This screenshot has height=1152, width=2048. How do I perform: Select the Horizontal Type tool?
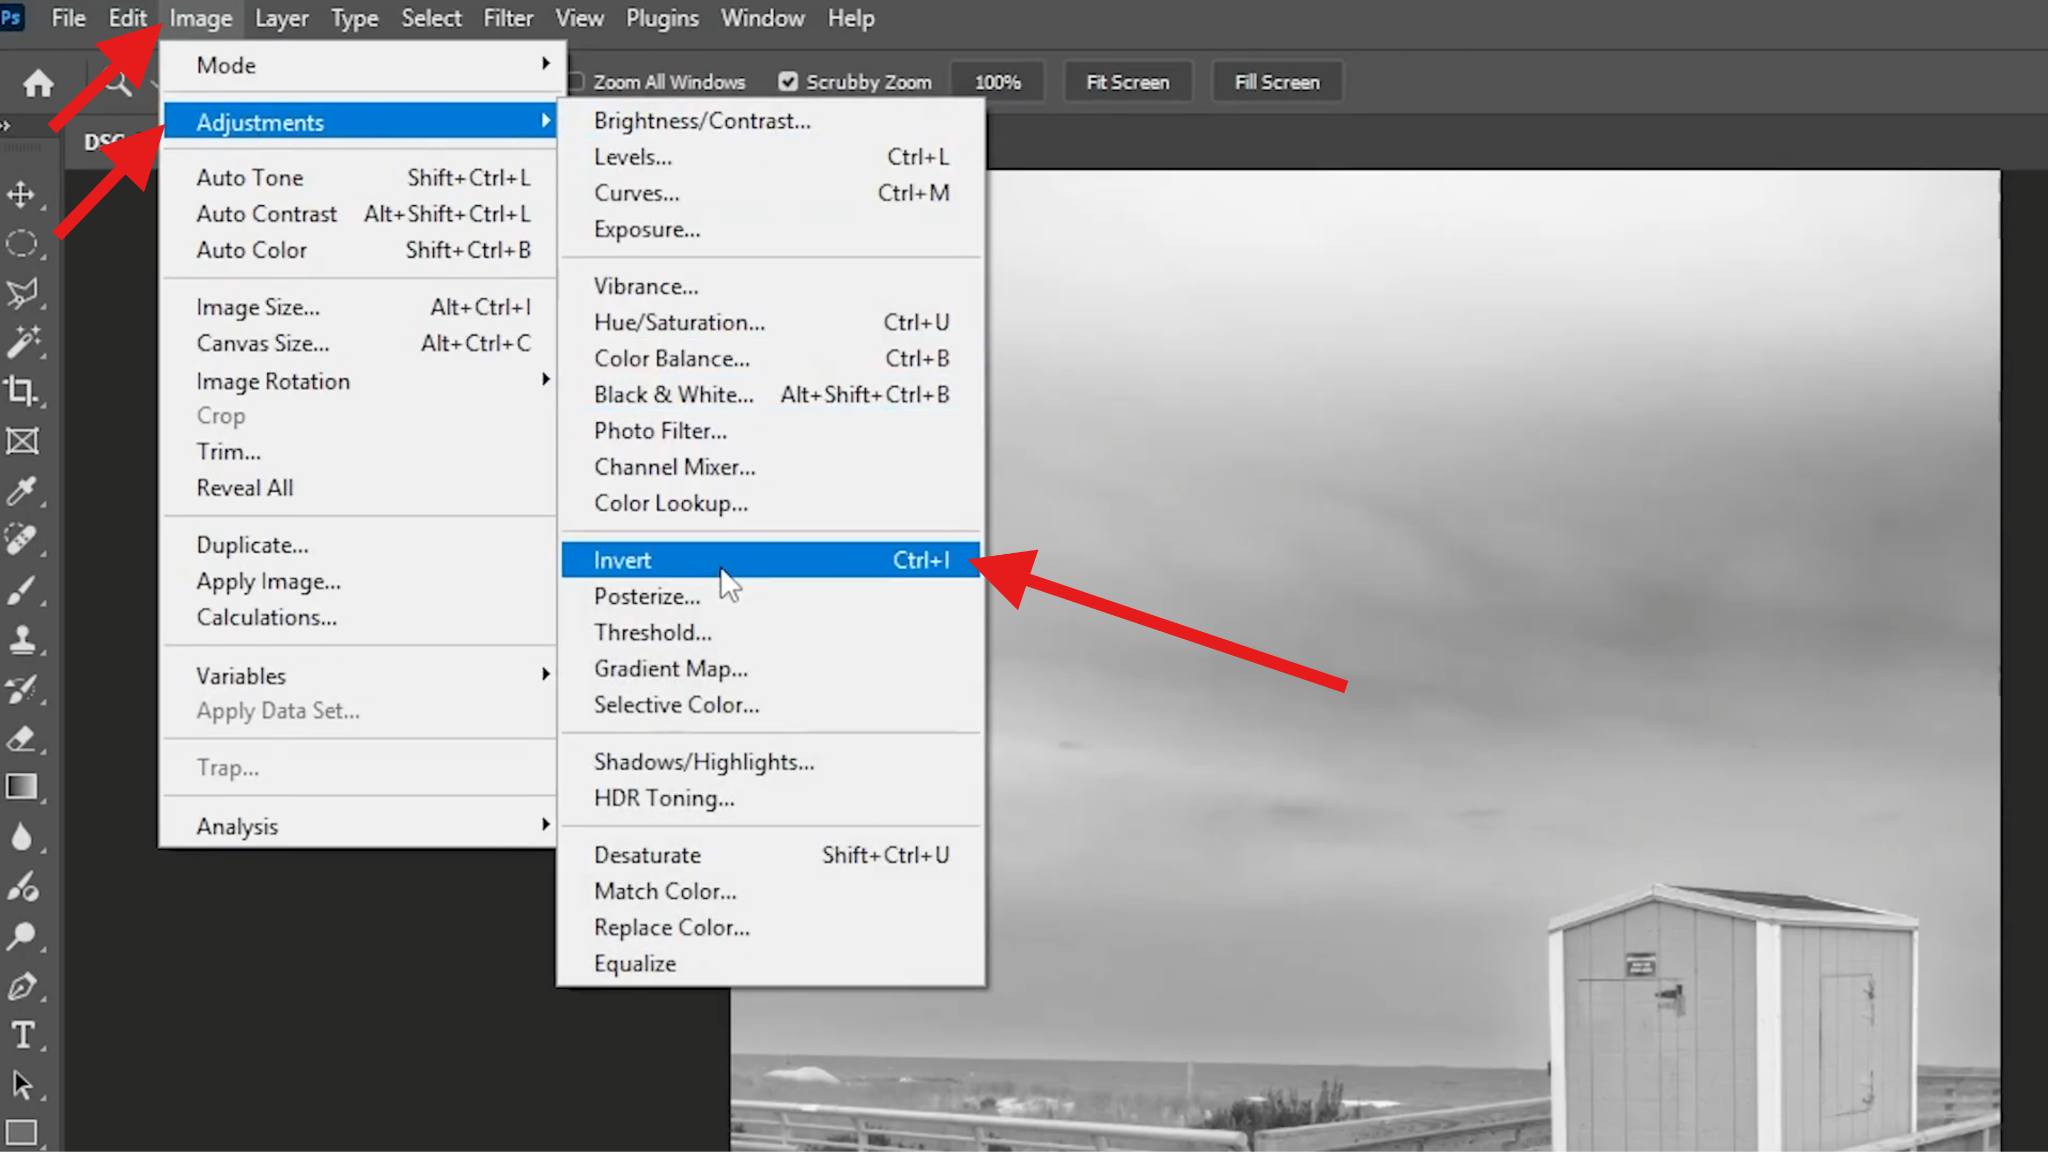coord(21,1035)
